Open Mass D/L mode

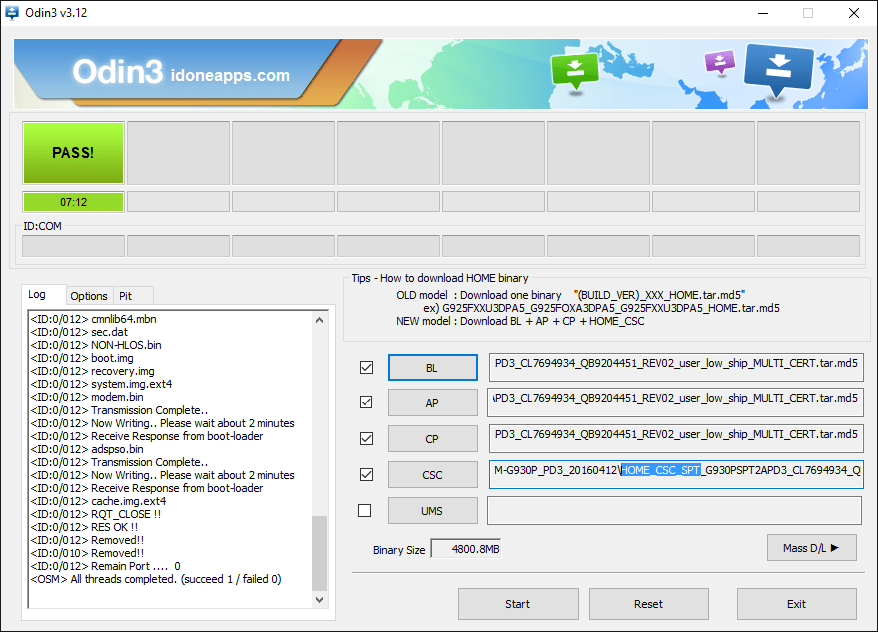[811, 547]
